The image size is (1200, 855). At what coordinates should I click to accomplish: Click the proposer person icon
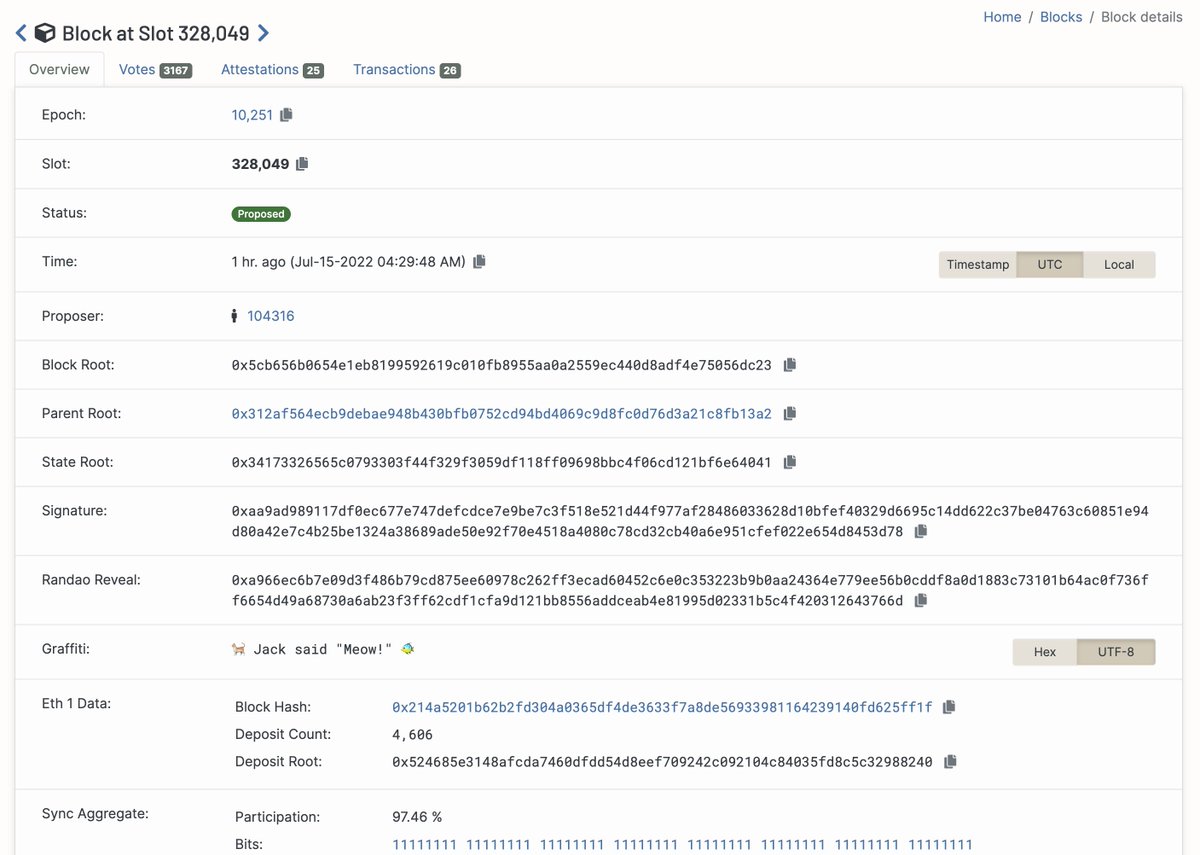click(x=234, y=316)
